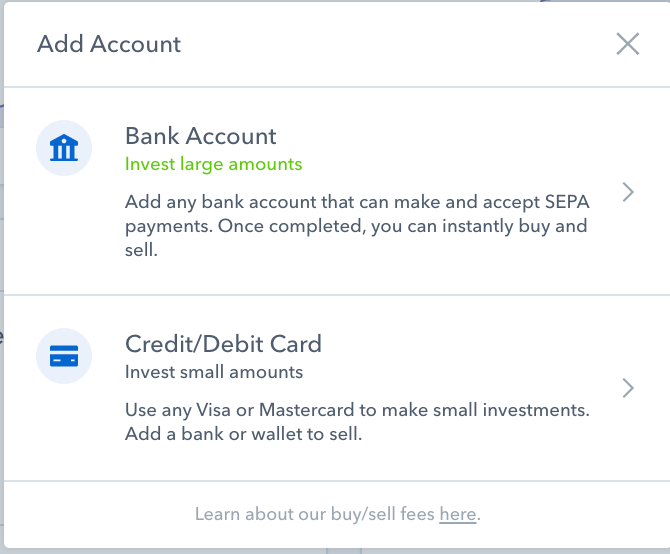The image size is (670, 554).
Task: Click the 'Add Account' dialog title
Action: (x=109, y=44)
